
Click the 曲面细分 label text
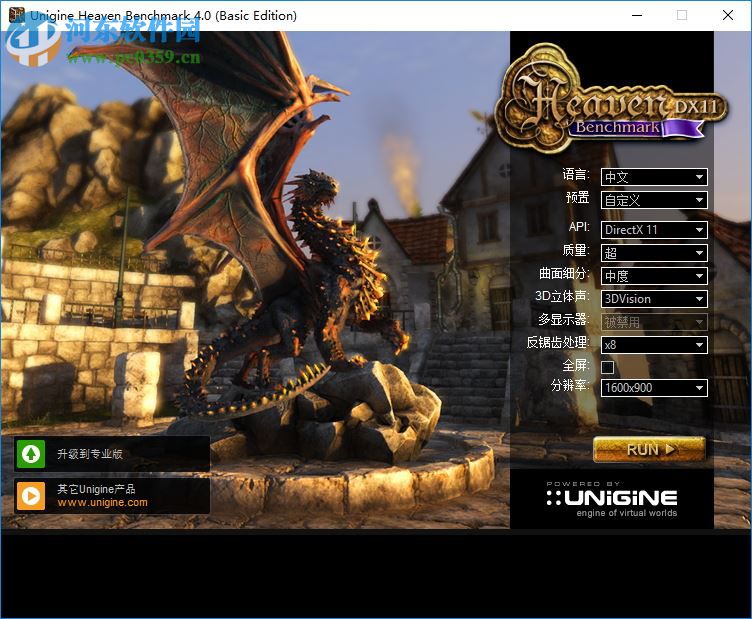(564, 273)
